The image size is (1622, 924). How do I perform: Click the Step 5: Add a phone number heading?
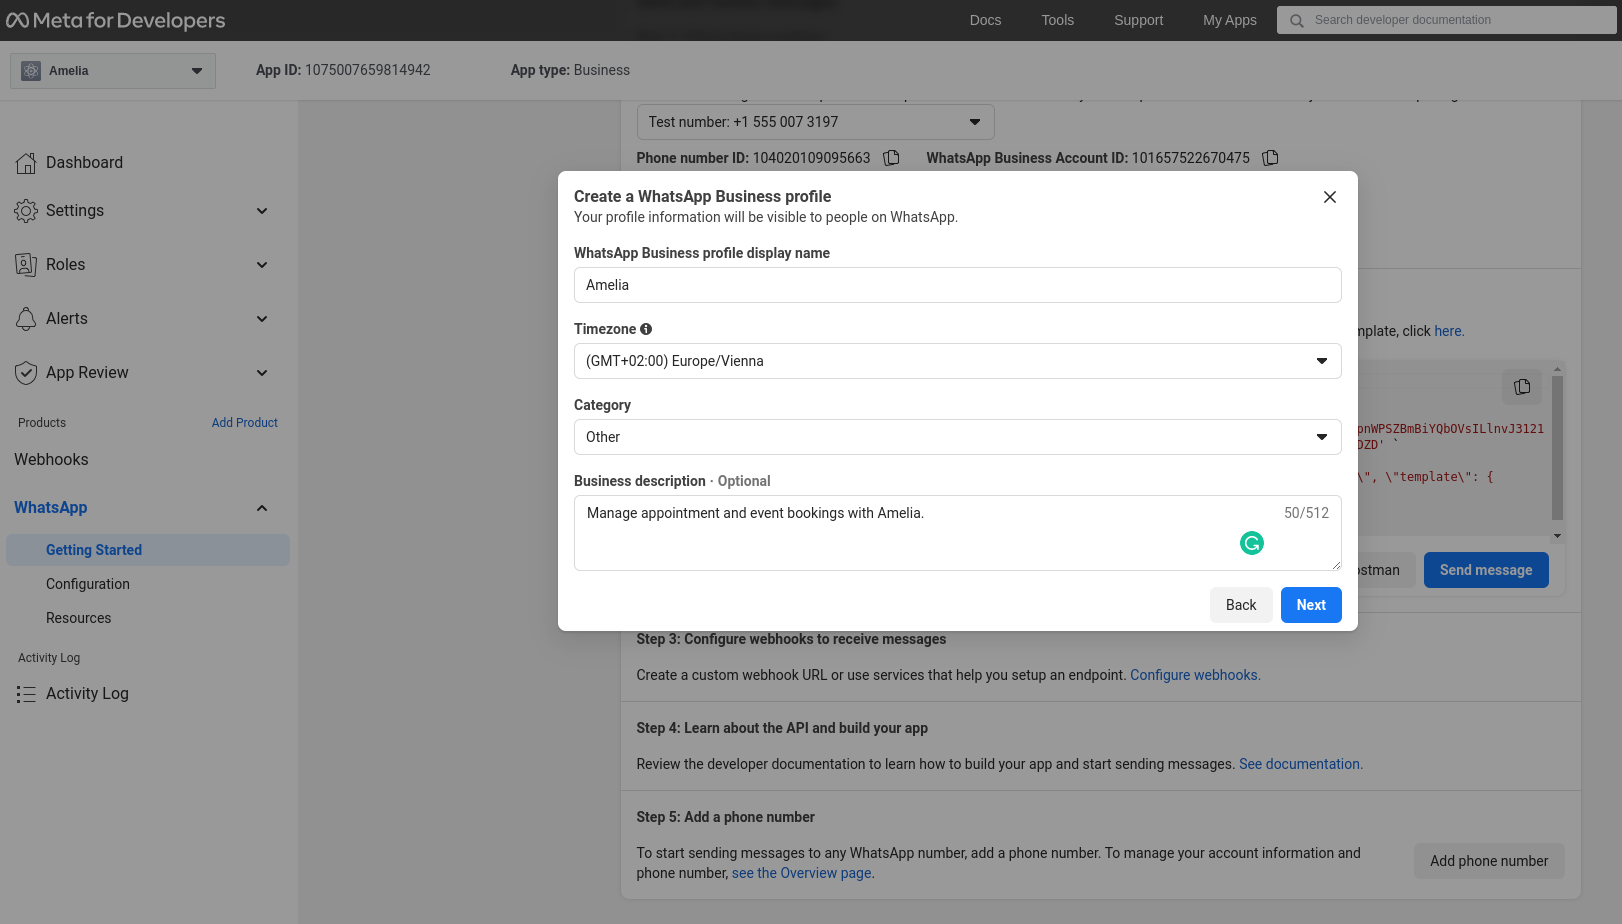726,817
